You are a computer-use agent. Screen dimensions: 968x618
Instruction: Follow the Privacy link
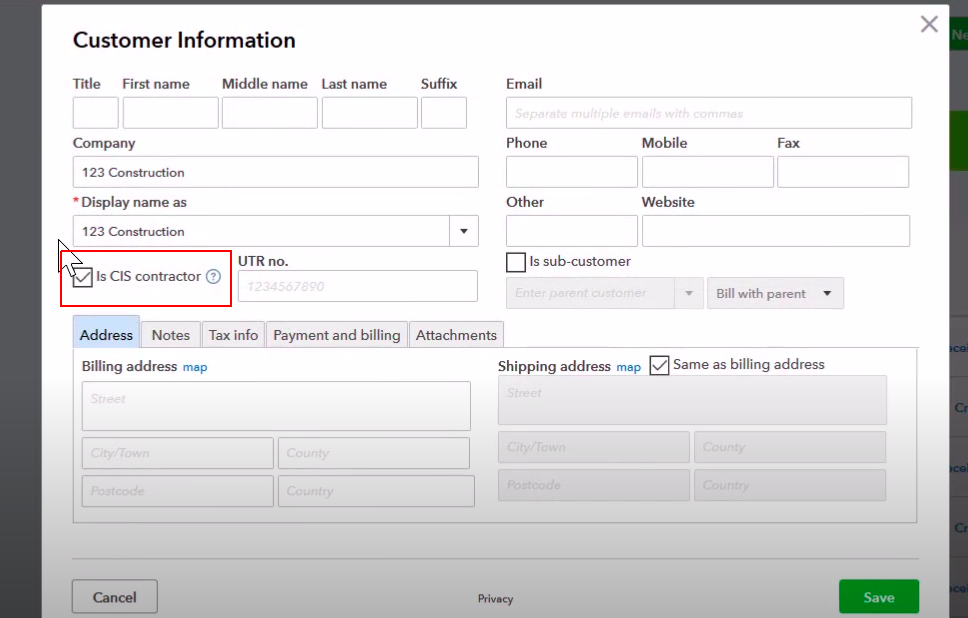pos(495,599)
